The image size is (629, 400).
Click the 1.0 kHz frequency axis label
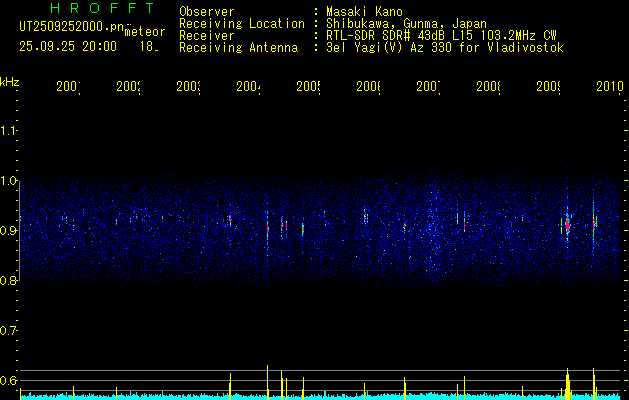[9, 181]
